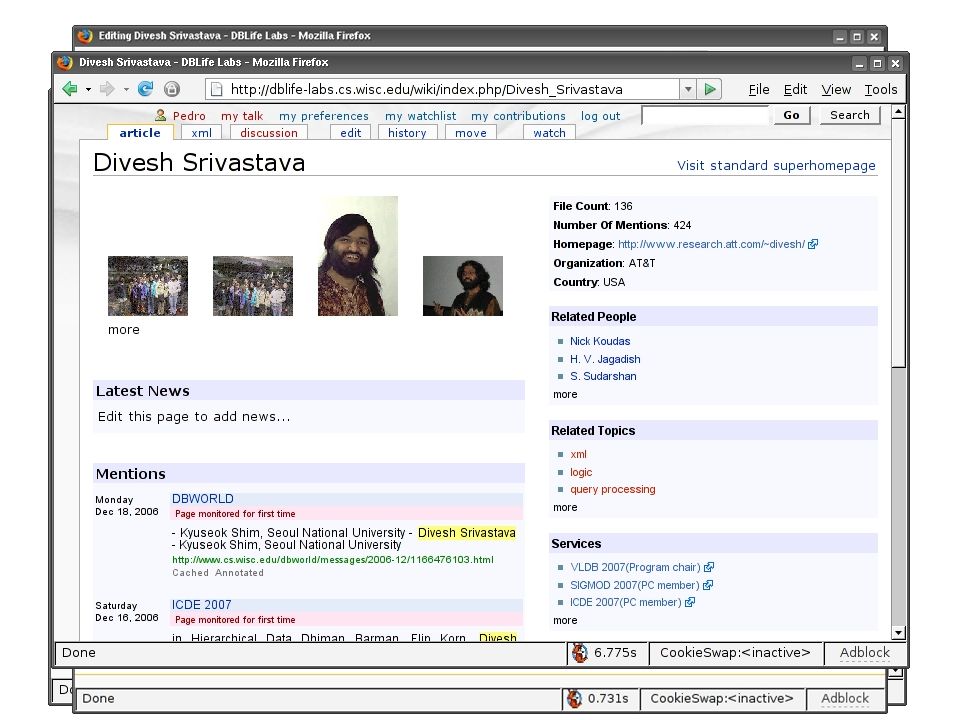Open my preferences link
The image size is (960, 720).
pyautogui.click(x=324, y=116)
